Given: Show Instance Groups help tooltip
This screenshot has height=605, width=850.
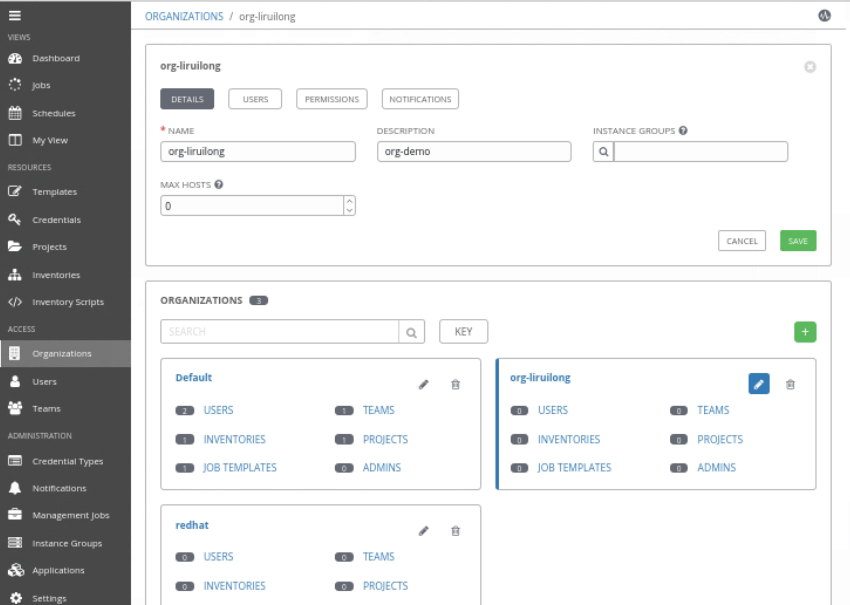Looking at the screenshot, I should (x=683, y=131).
